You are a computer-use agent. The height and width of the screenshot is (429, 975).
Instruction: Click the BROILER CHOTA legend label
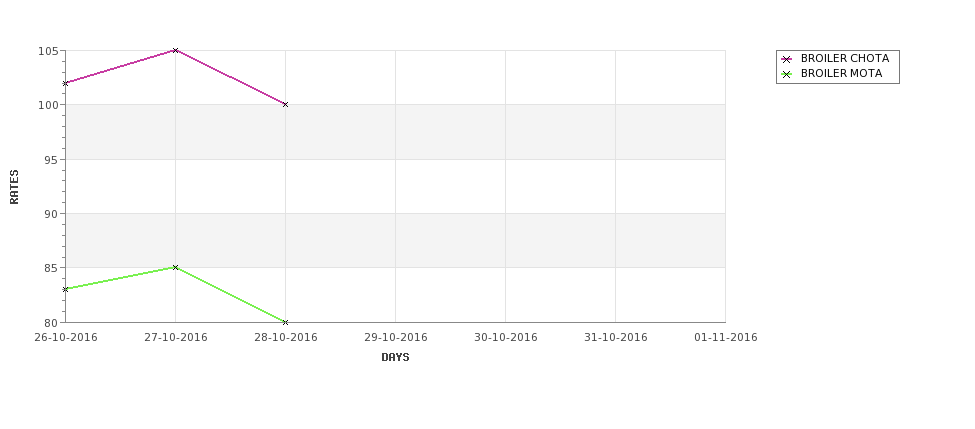click(845, 58)
